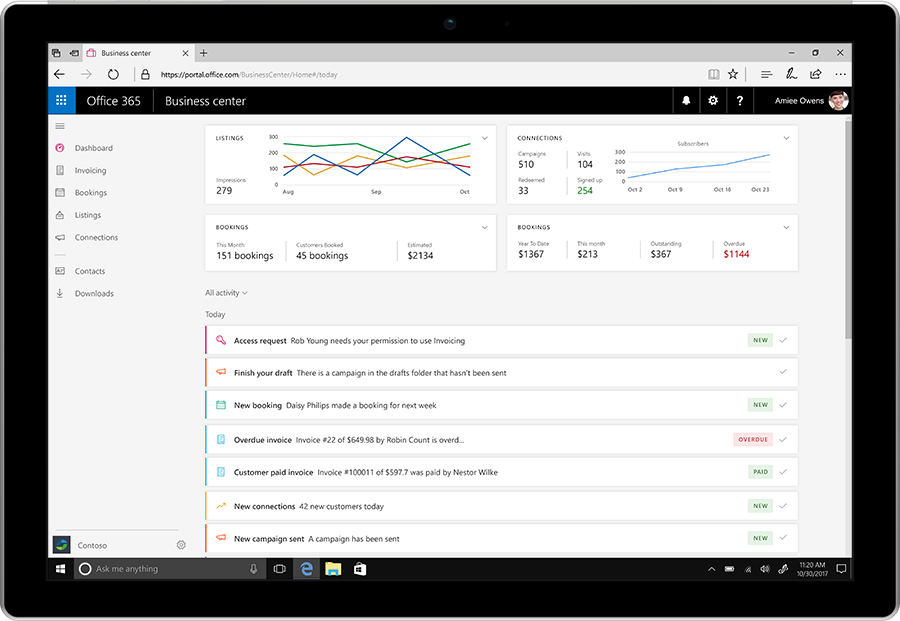
Task: Mark Access request activity as done
Action: [783, 341]
